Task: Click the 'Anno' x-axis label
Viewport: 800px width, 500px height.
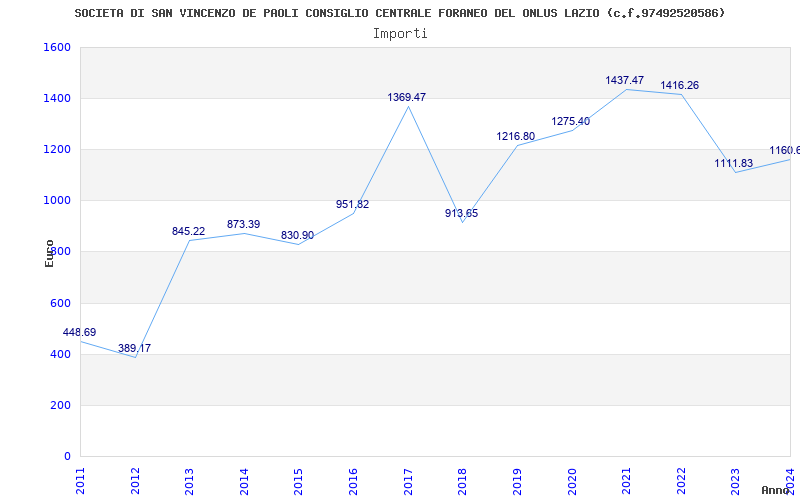Action: pyautogui.click(x=775, y=490)
